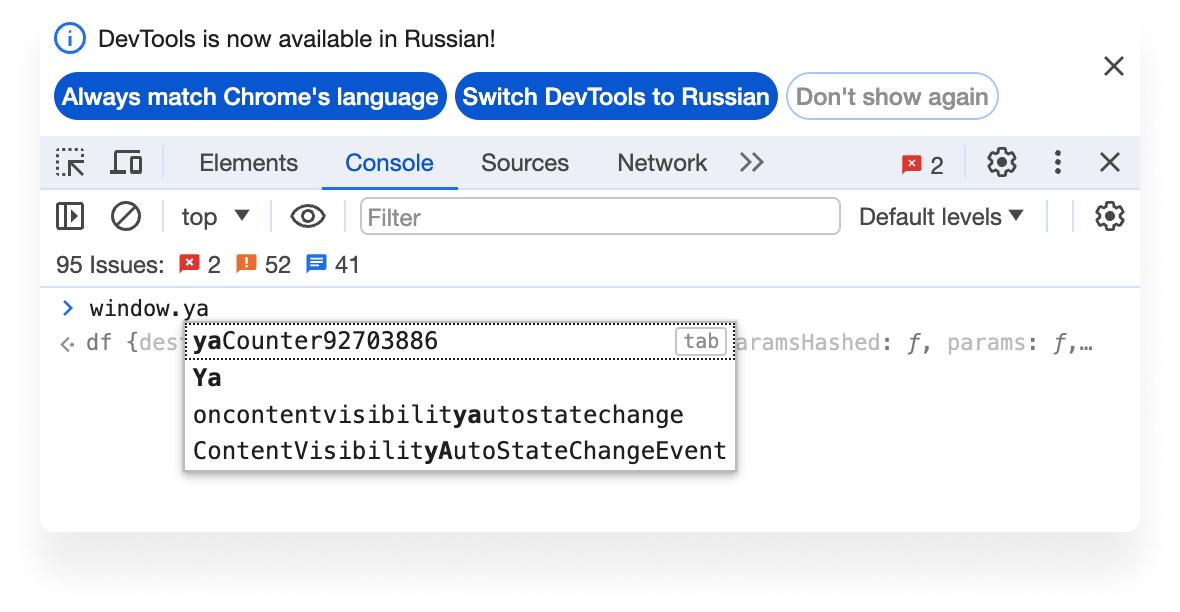Open console settings gear icon

[x=1109, y=217]
